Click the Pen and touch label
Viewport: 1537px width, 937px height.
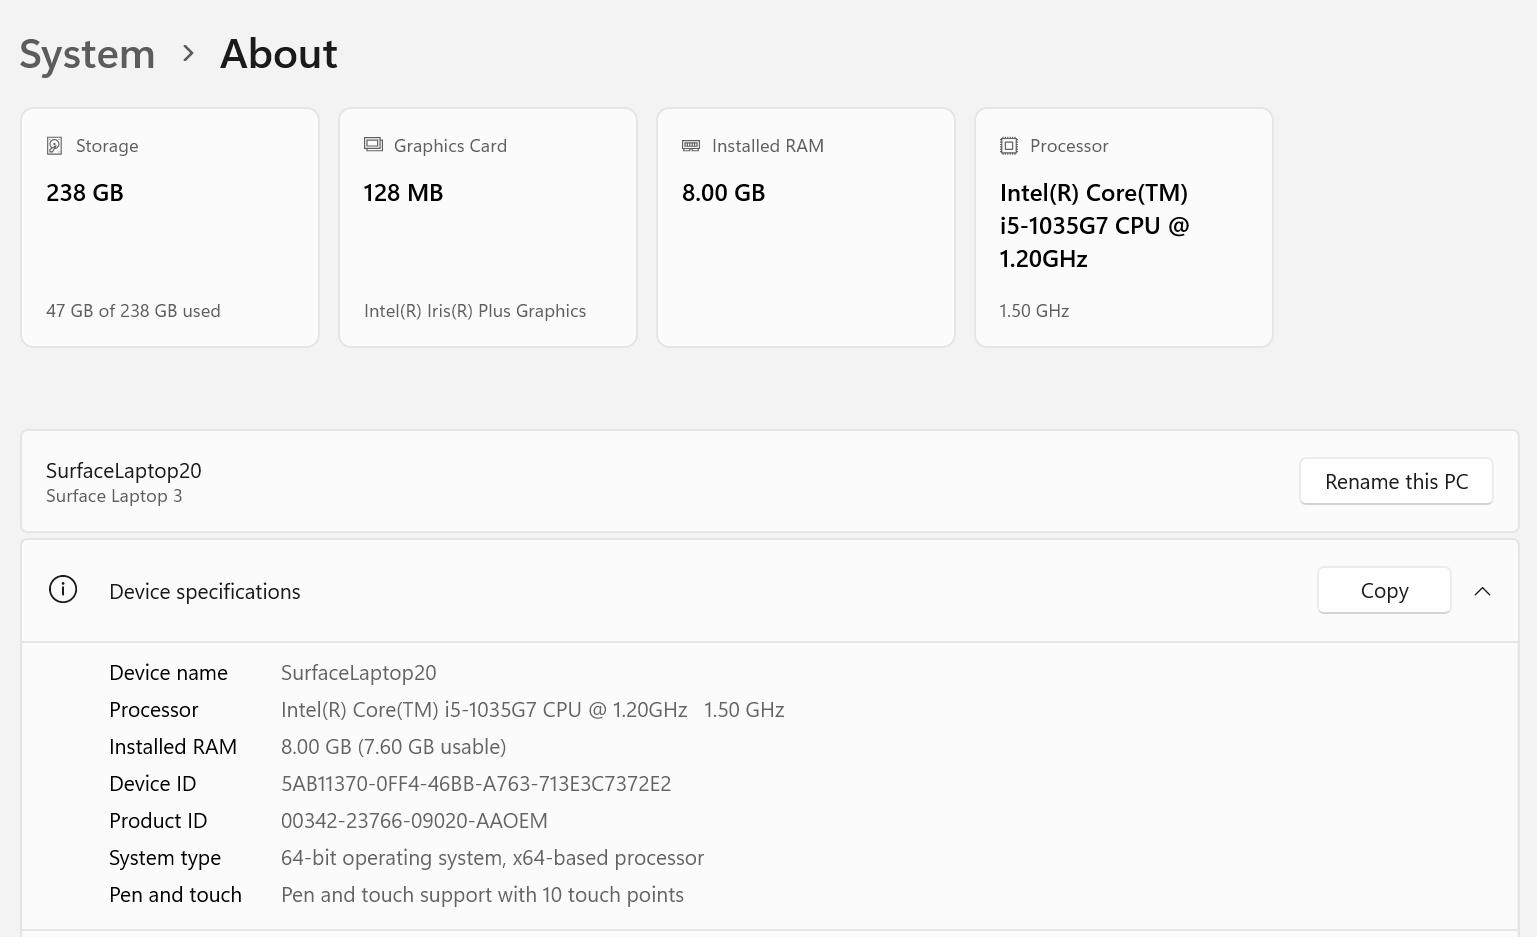(175, 895)
